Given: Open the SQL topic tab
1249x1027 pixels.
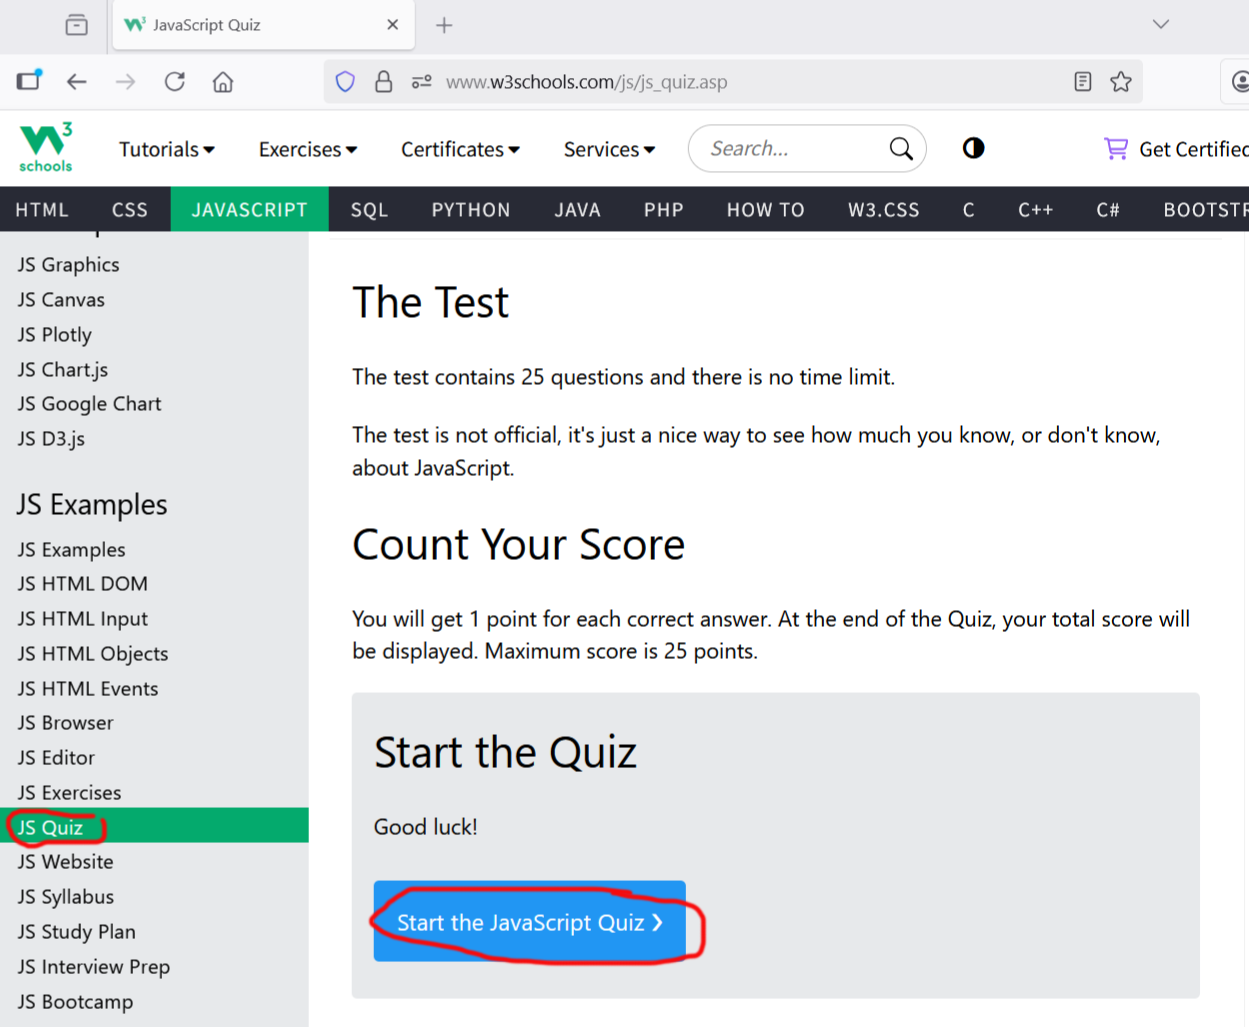Looking at the screenshot, I should click(x=369, y=209).
